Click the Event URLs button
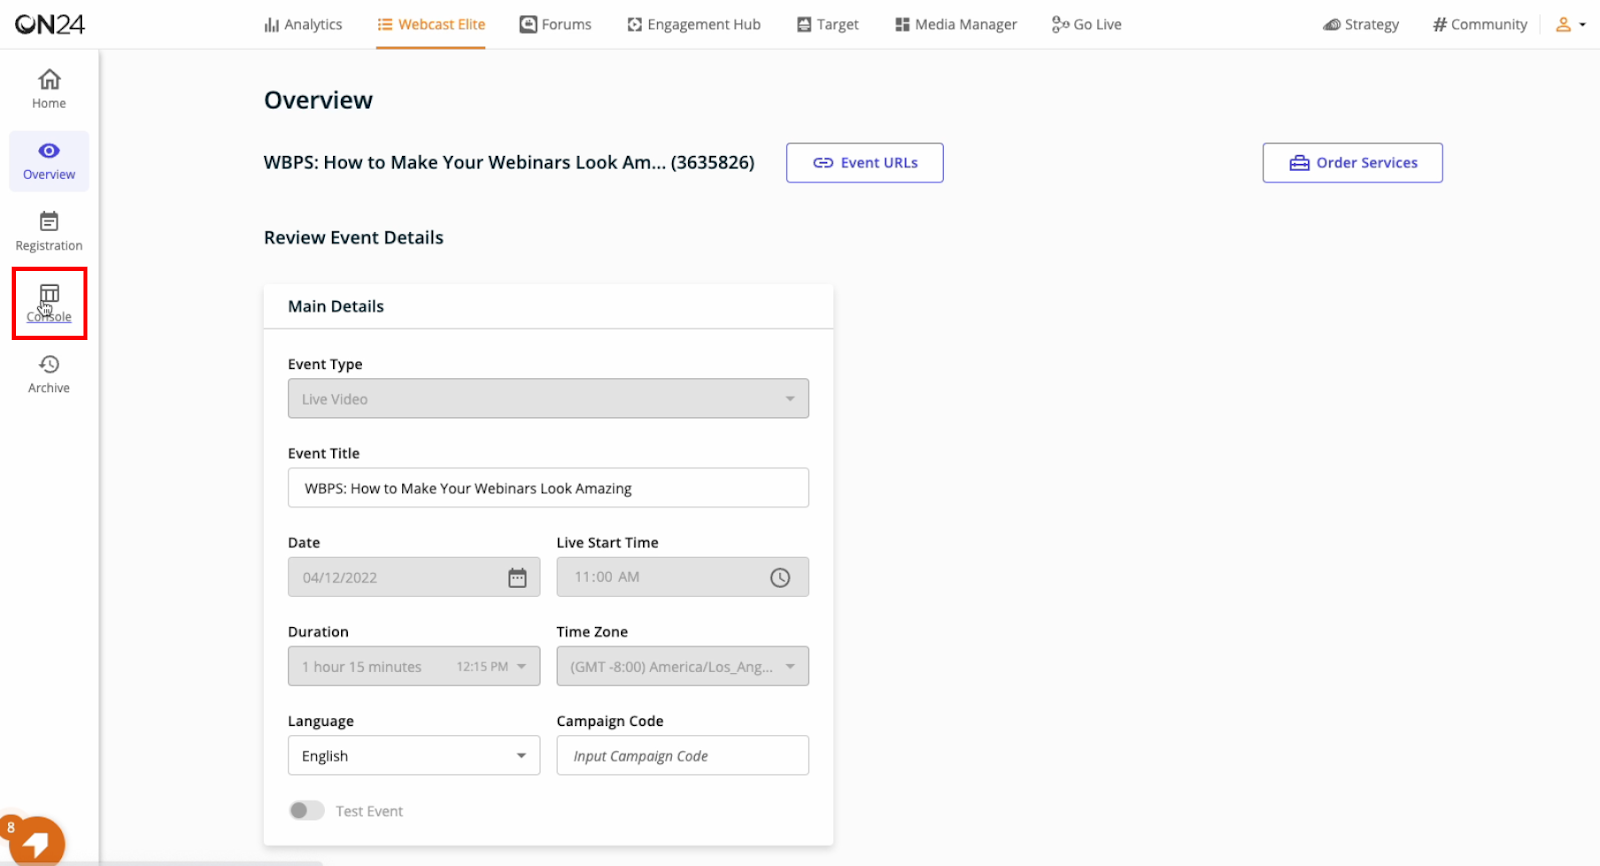 865,163
